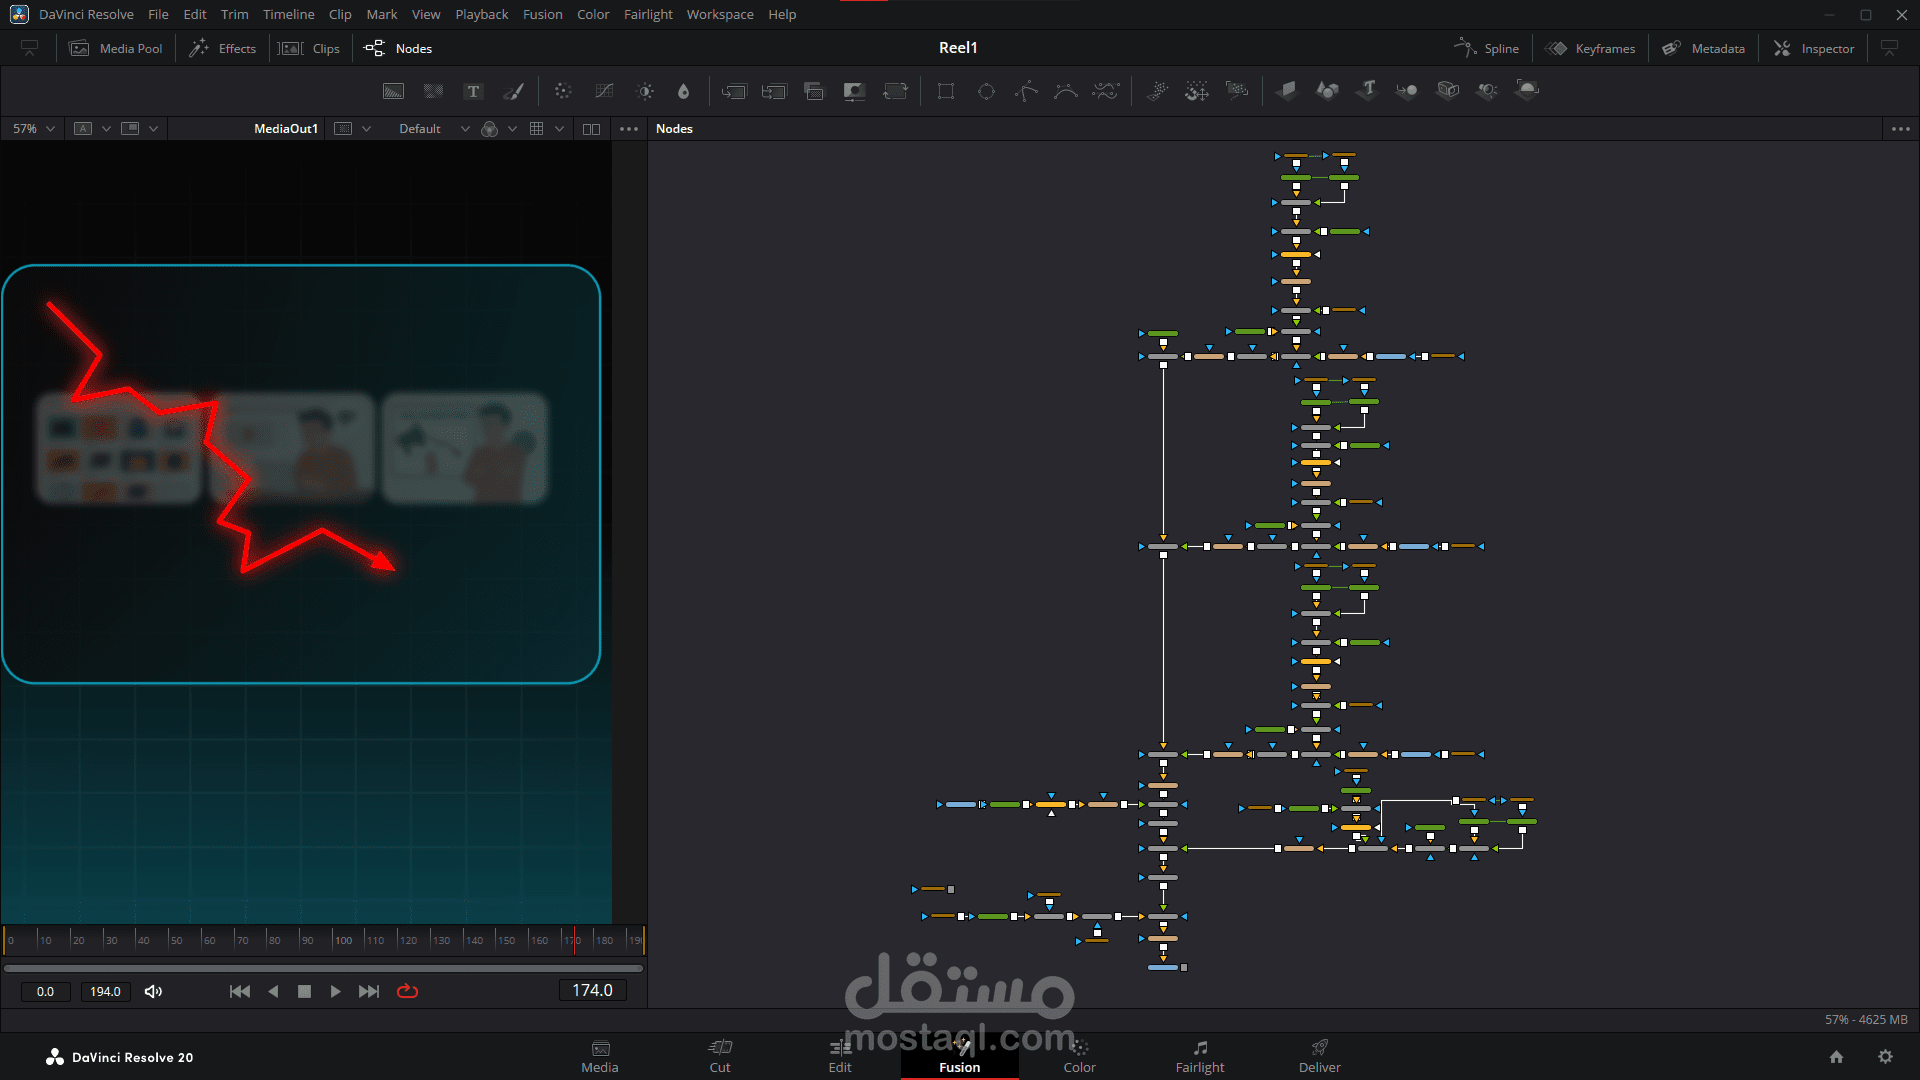This screenshot has width=1920, height=1080.
Task: Open the Fusion menu
Action: pyautogui.click(x=542, y=14)
